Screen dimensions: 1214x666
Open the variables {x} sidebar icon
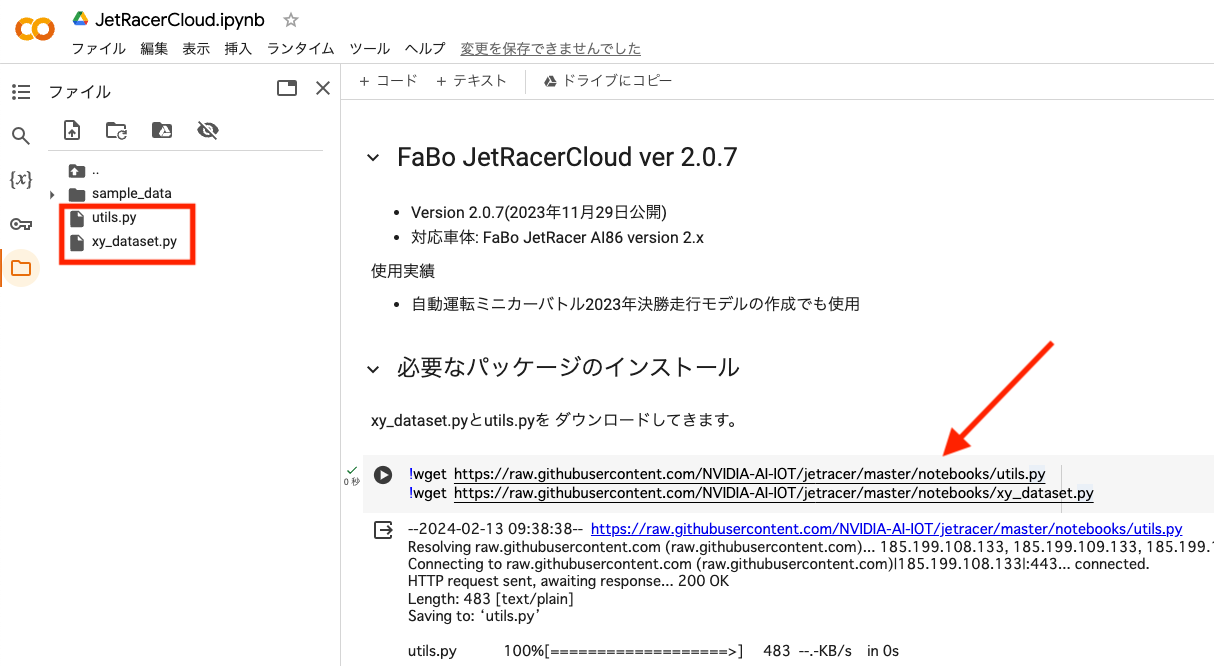point(21,180)
